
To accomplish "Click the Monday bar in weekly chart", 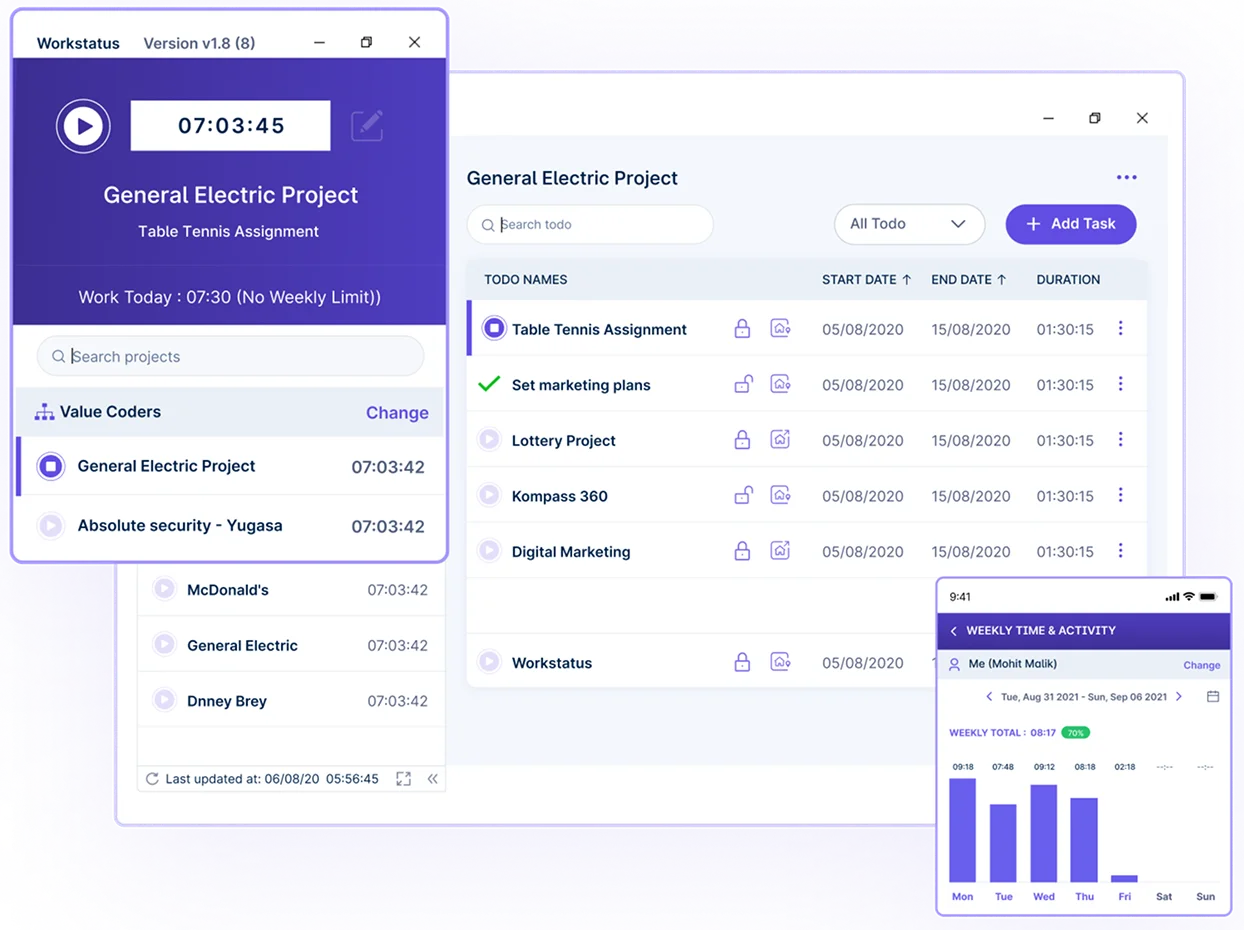I will (x=962, y=830).
